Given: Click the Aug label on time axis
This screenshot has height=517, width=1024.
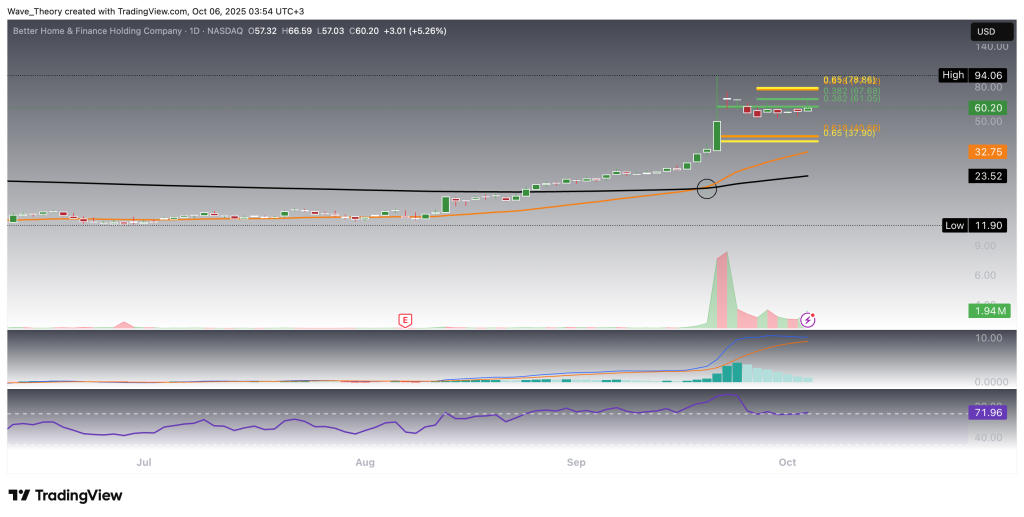Looking at the screenshot, I should tap(365, 462).
